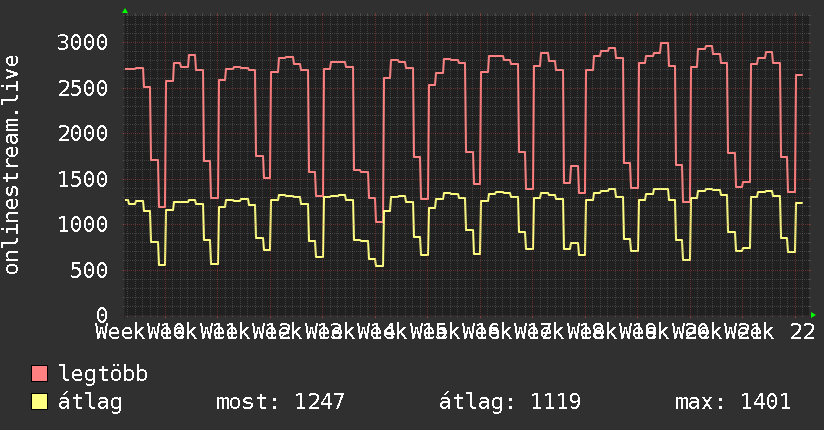Click the green arrow atop y-axis
The width and height of the screenshot is (824, 430).
125,11
